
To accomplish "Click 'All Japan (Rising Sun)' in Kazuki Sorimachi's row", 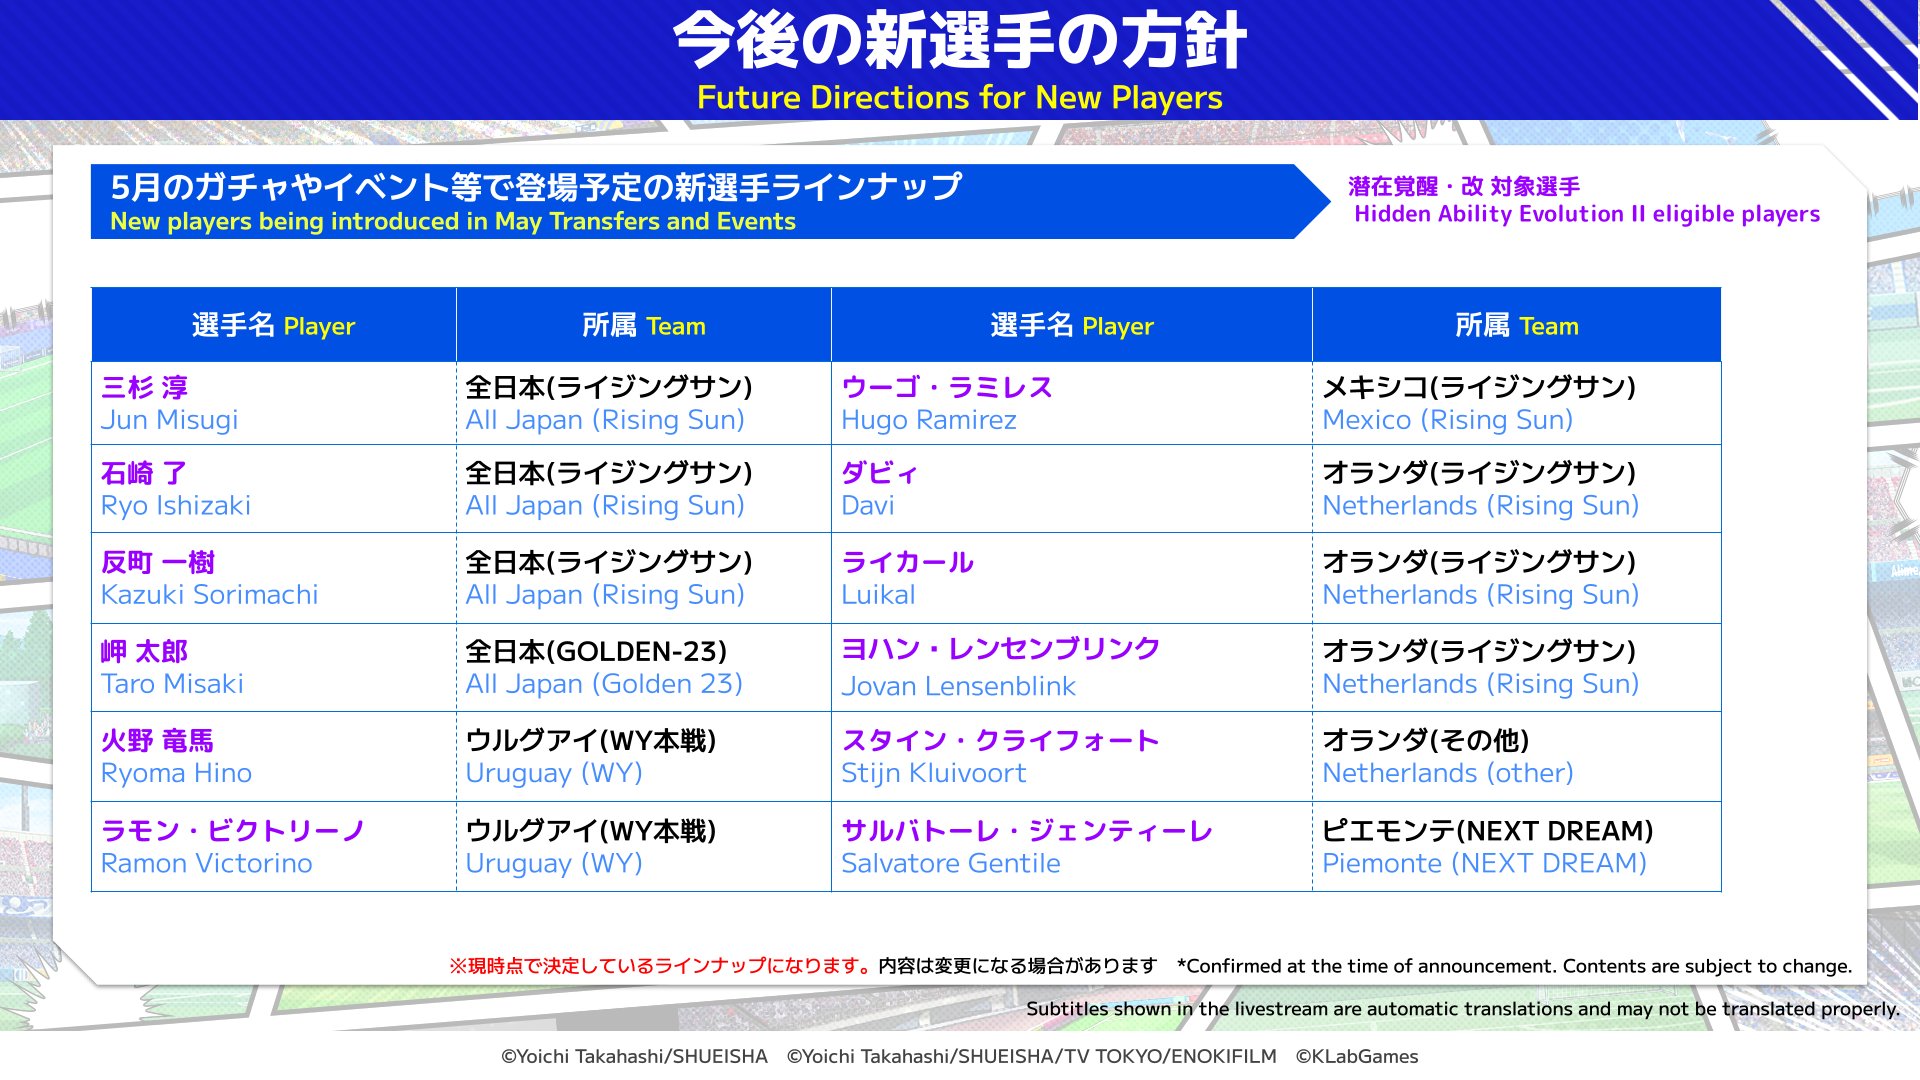I will [643, 578].
